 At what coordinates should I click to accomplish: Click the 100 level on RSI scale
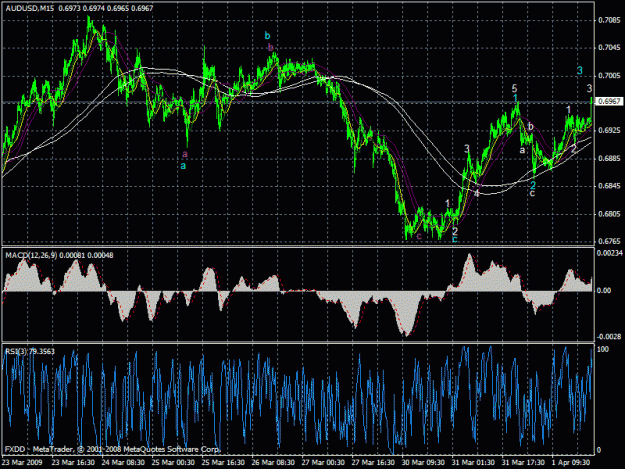pos(603,349)
